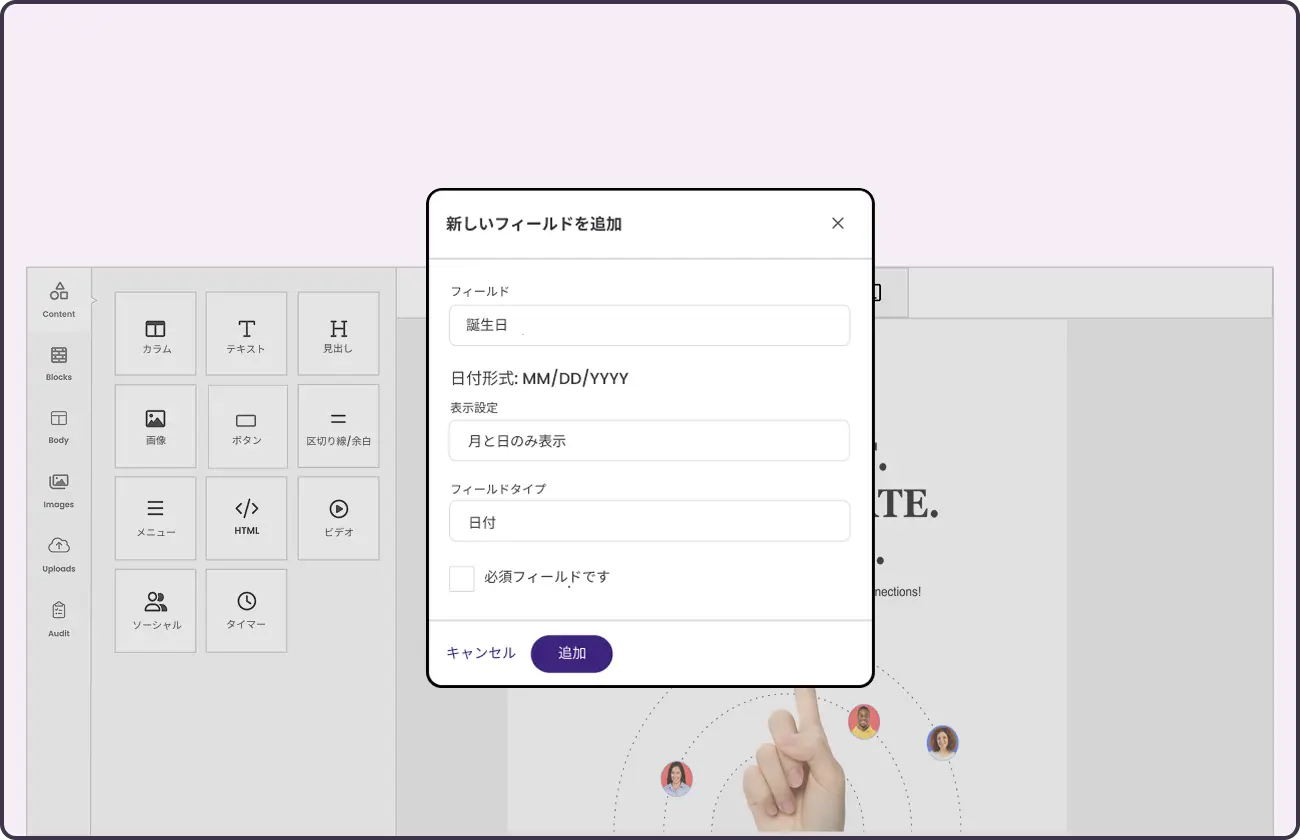This screenshot has height=840, width=1300.
Task: Open the Uploads panel
Action: 58,555
